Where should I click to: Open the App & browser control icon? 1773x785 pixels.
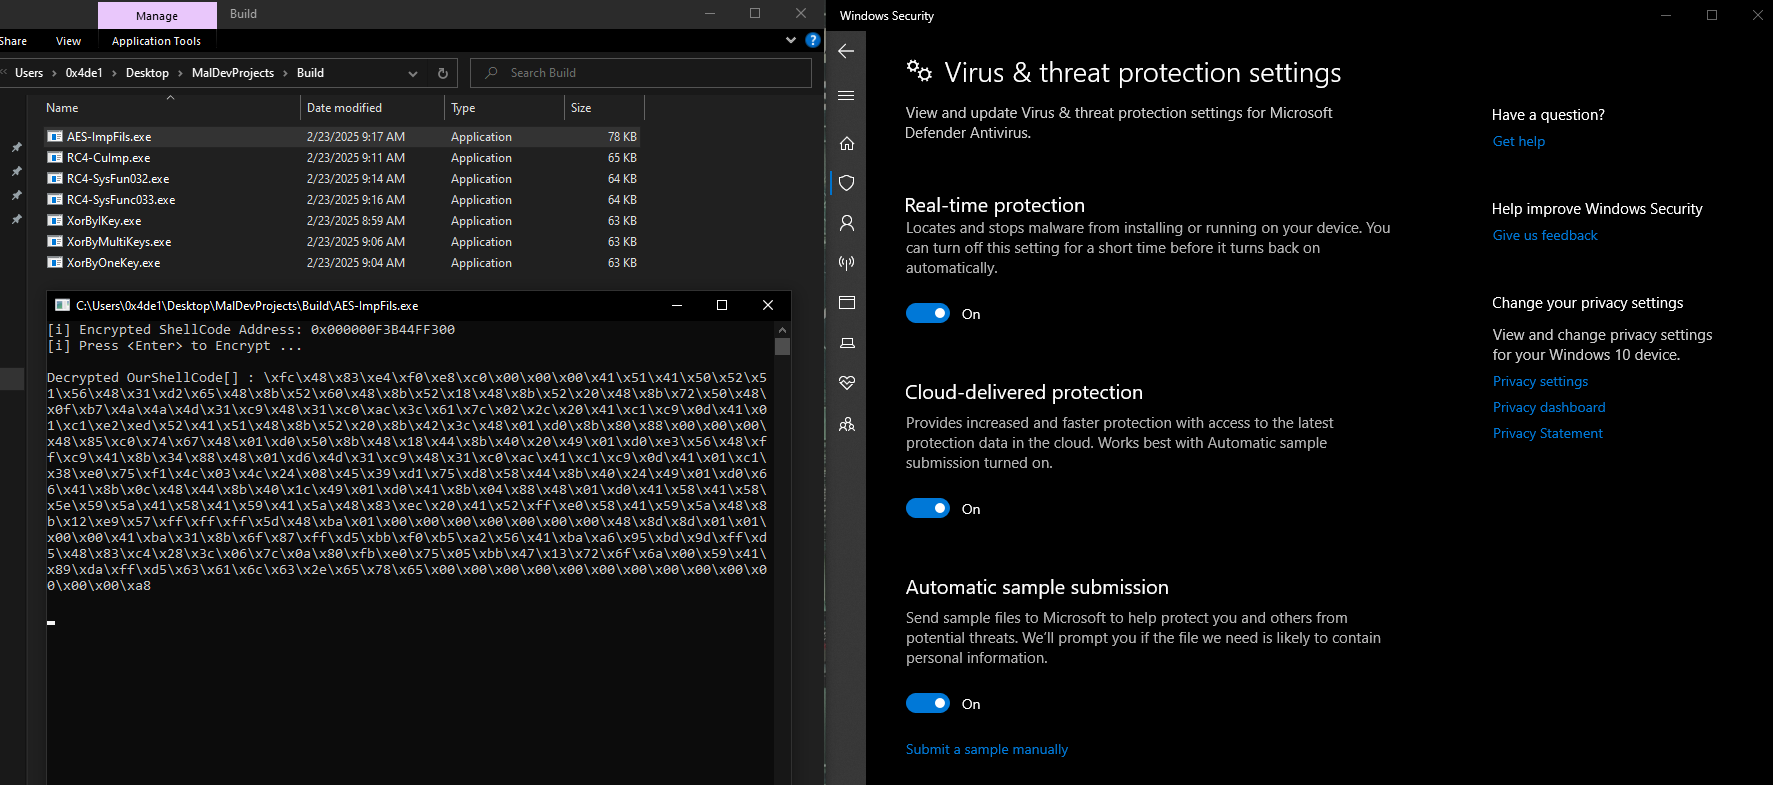847,303
